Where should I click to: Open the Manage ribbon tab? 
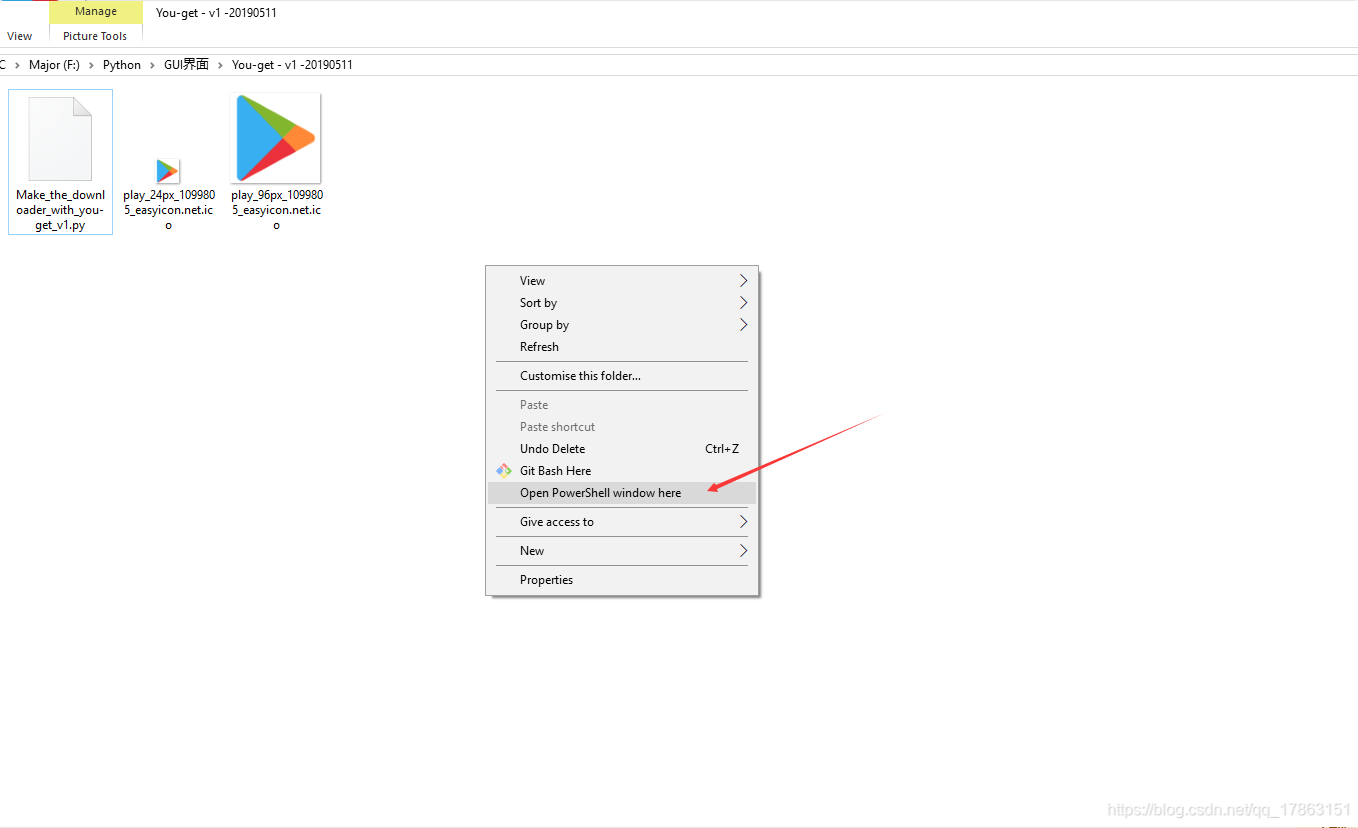point(96,12)
